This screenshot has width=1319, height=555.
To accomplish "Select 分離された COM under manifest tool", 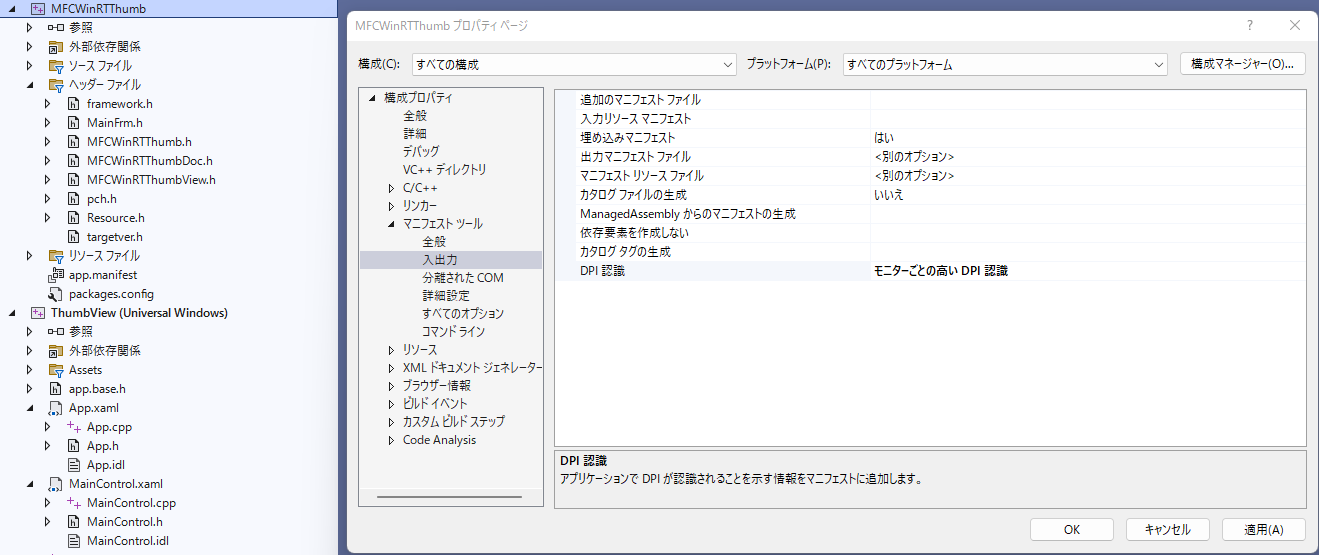I will point(463,278).
